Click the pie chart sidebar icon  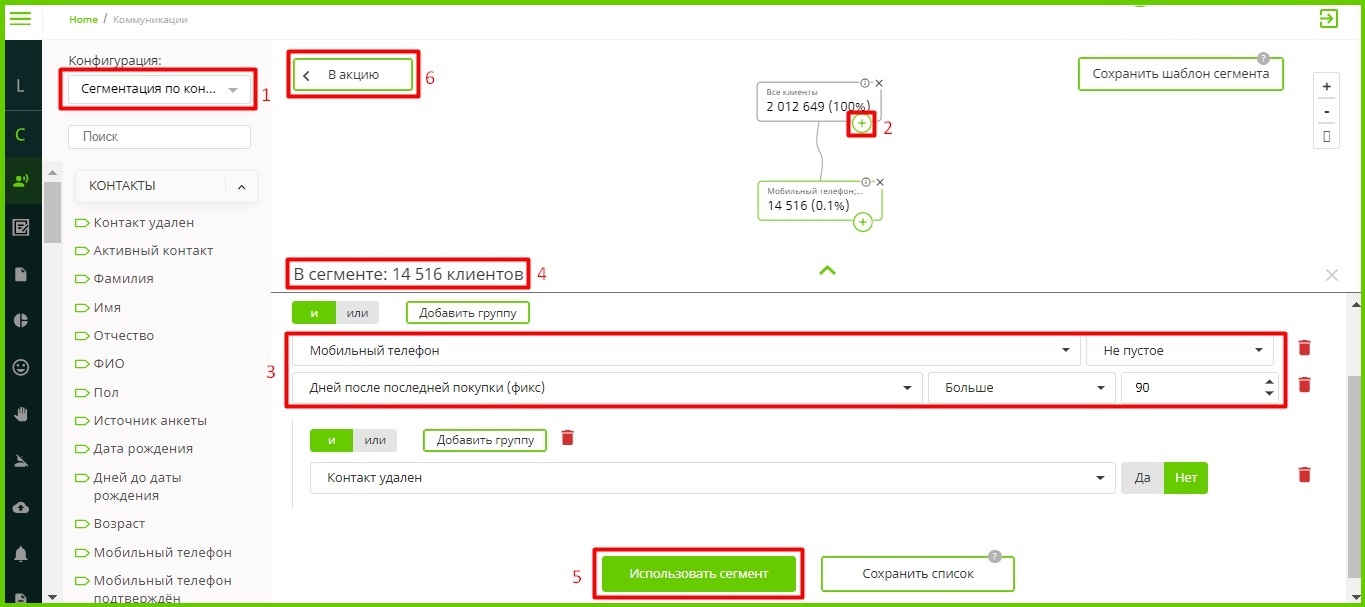[x=20, y=320]
